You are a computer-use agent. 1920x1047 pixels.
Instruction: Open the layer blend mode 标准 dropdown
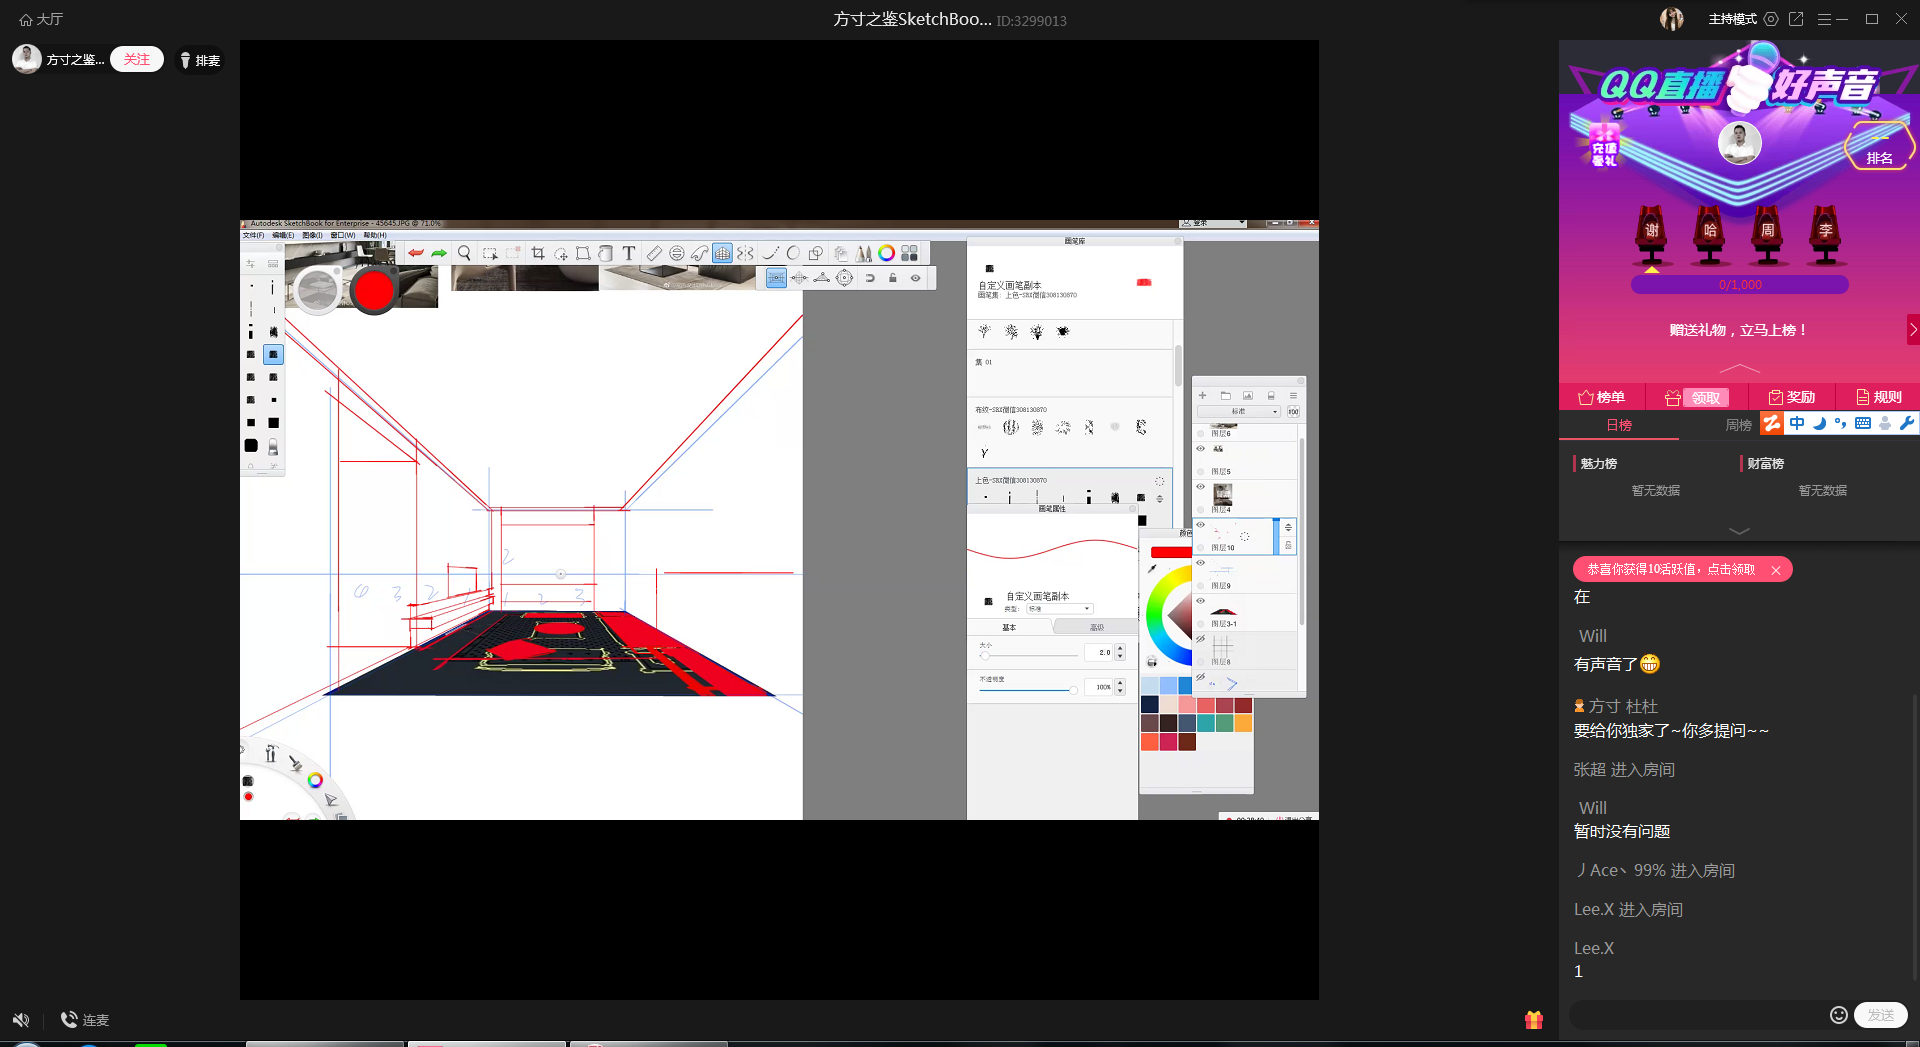tap(1239, 412)
